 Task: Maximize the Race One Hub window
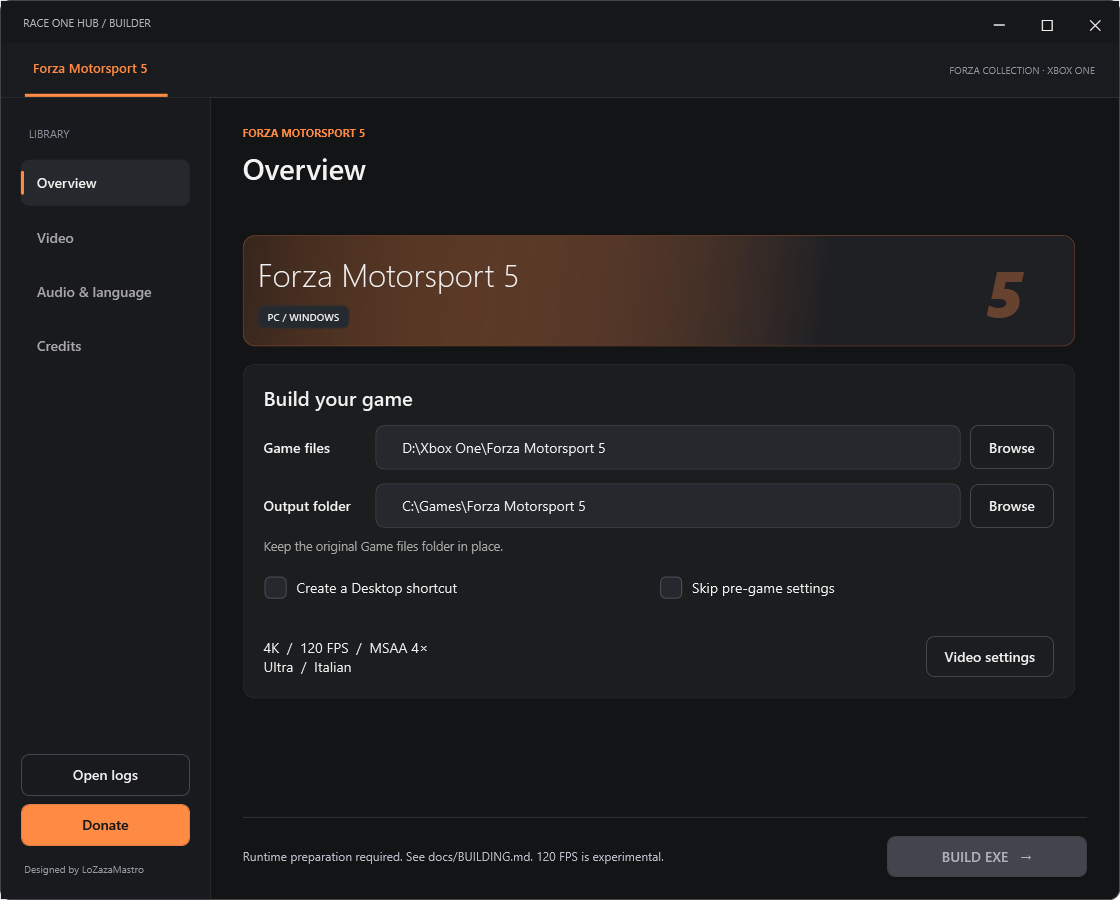tap(1047, 25)
